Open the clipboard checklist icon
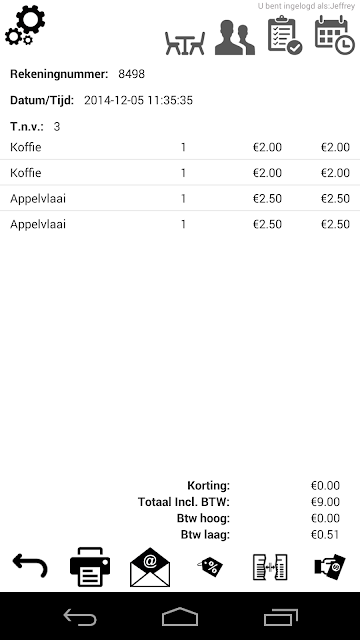360x640 pixels. [x=285, y=35]
